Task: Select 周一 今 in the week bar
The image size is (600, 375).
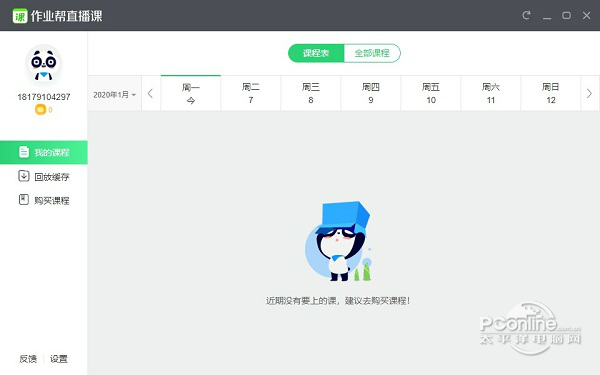Action: 191,93
